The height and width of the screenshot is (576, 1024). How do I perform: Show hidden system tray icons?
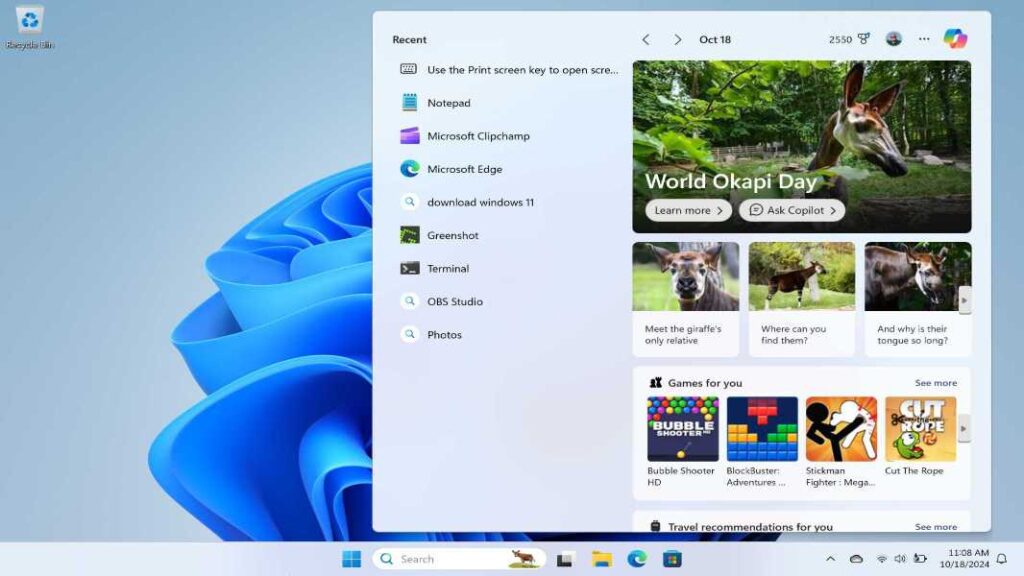[831, 559]
